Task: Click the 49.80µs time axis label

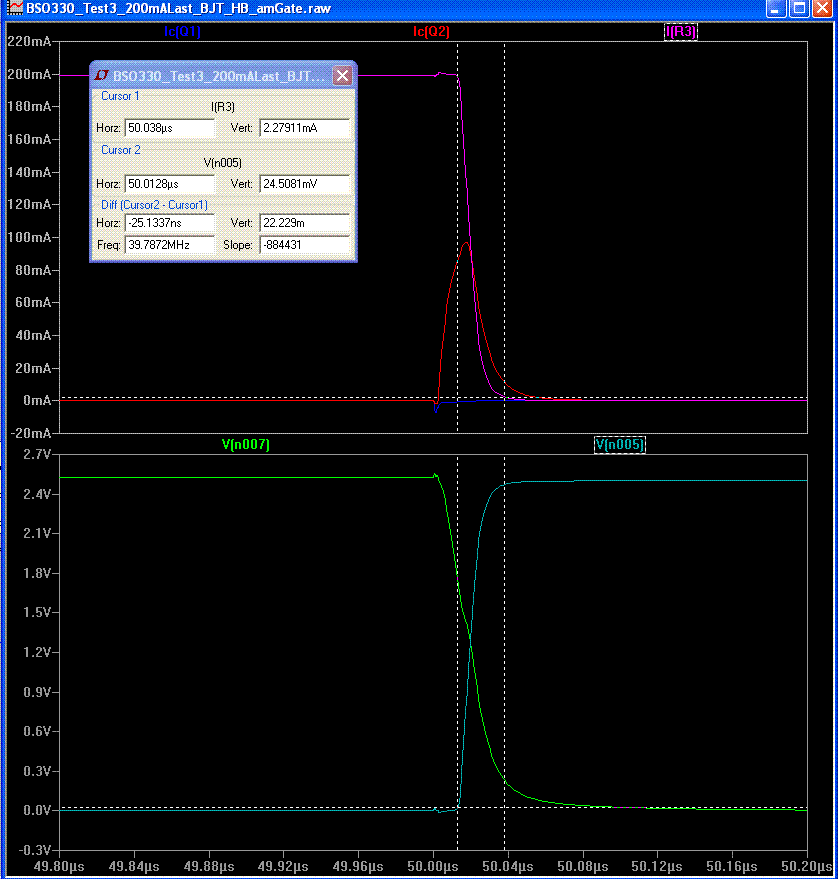Action: tap(59, 866)
